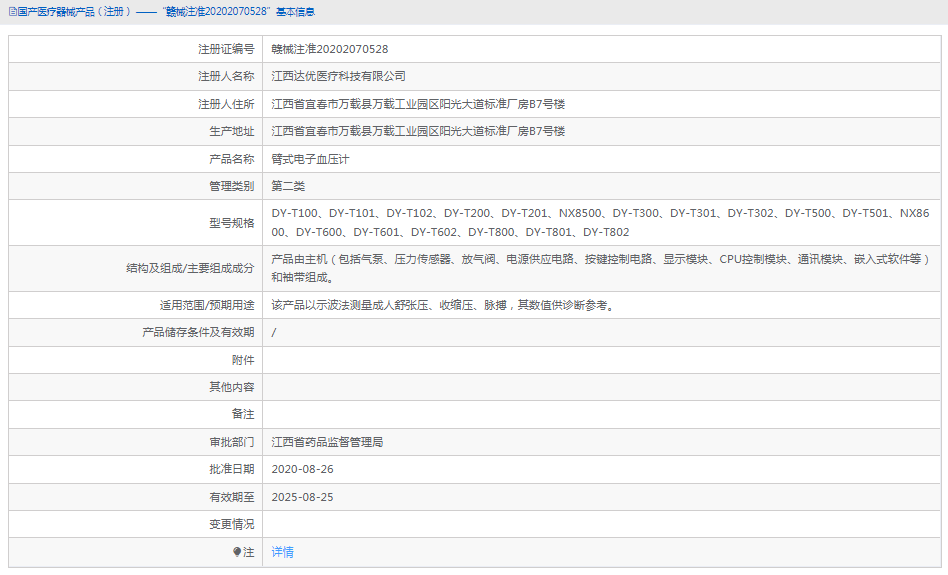Click the 其他内容 label

(x=232, y=387)
